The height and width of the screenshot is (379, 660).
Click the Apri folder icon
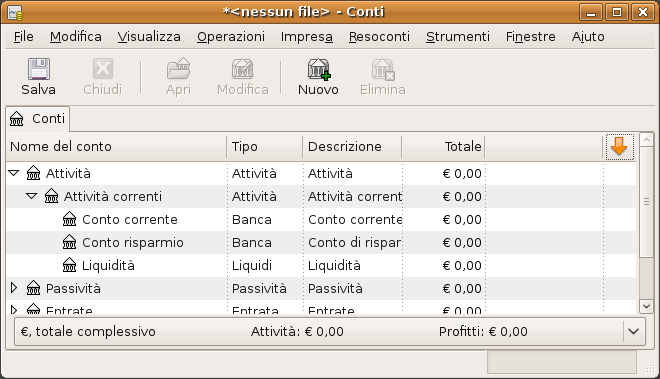(x=178, y=69)
